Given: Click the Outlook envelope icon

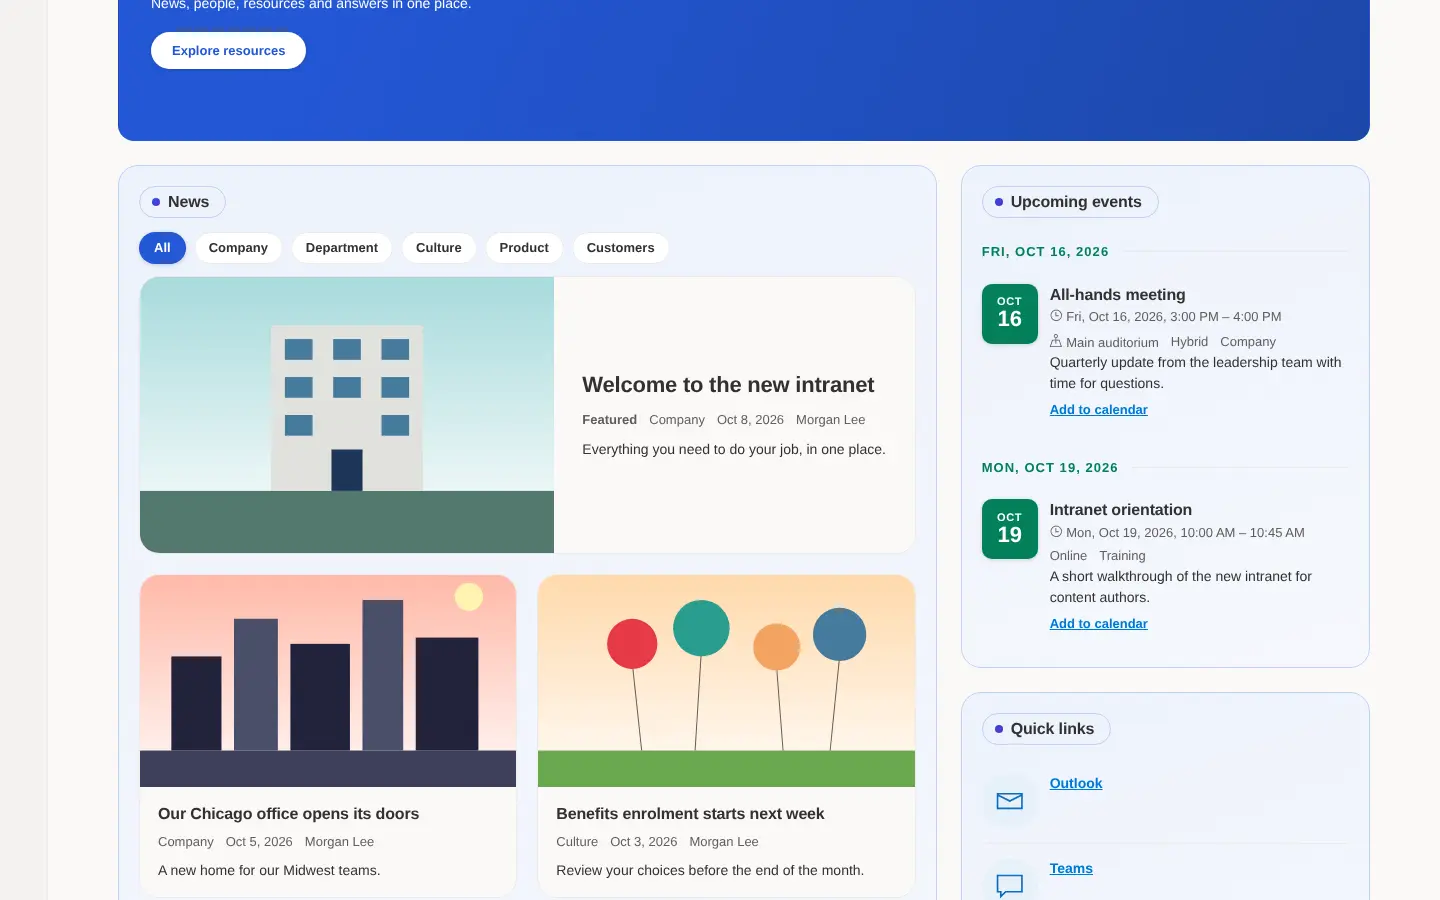Looking at the screenshot, I should (x=1010, y=801).
